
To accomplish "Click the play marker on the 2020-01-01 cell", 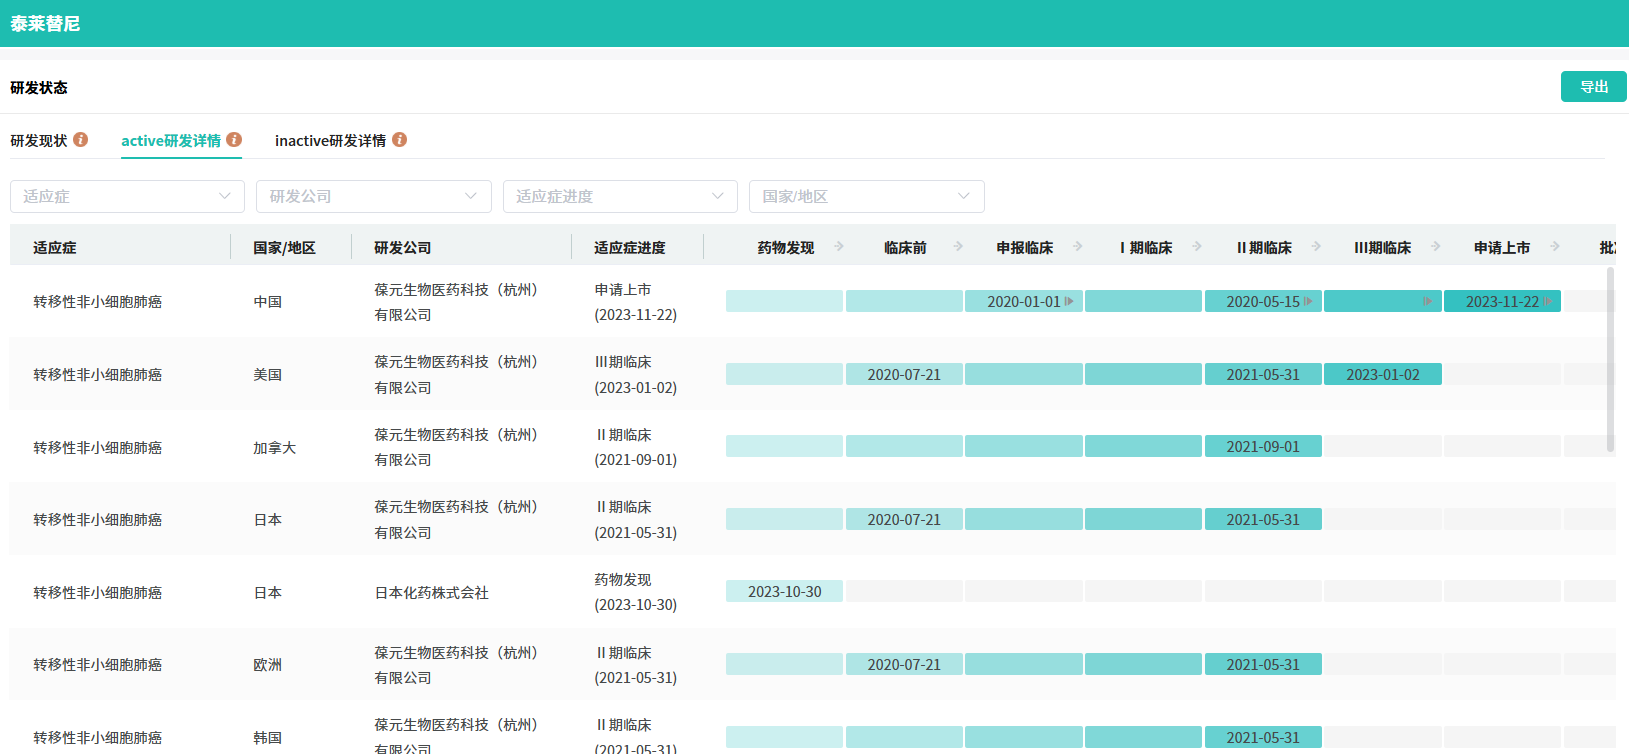I will (x=1069, y=301).
